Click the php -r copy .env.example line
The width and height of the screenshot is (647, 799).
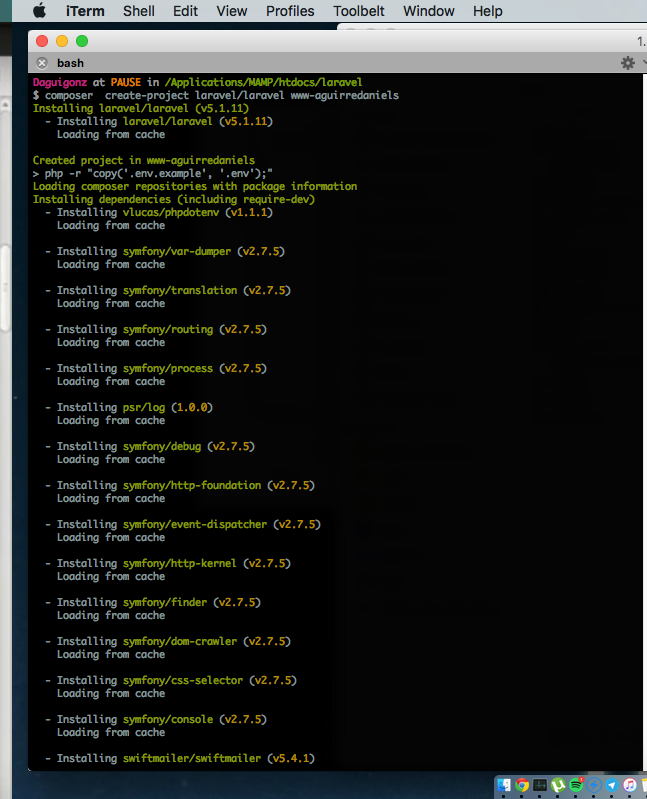[x=153, y=173]
